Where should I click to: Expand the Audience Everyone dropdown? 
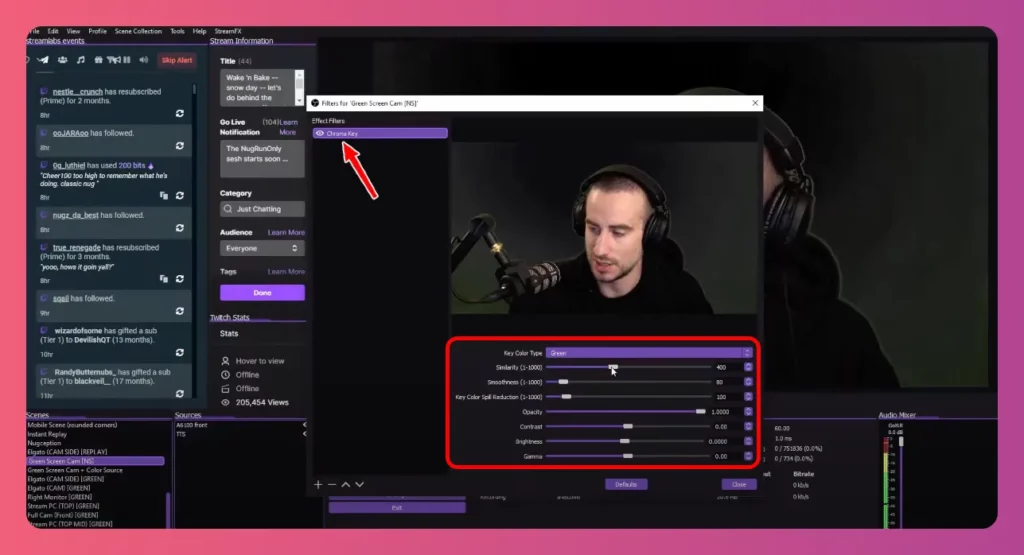pyautogui.click(x=263, y=248)
